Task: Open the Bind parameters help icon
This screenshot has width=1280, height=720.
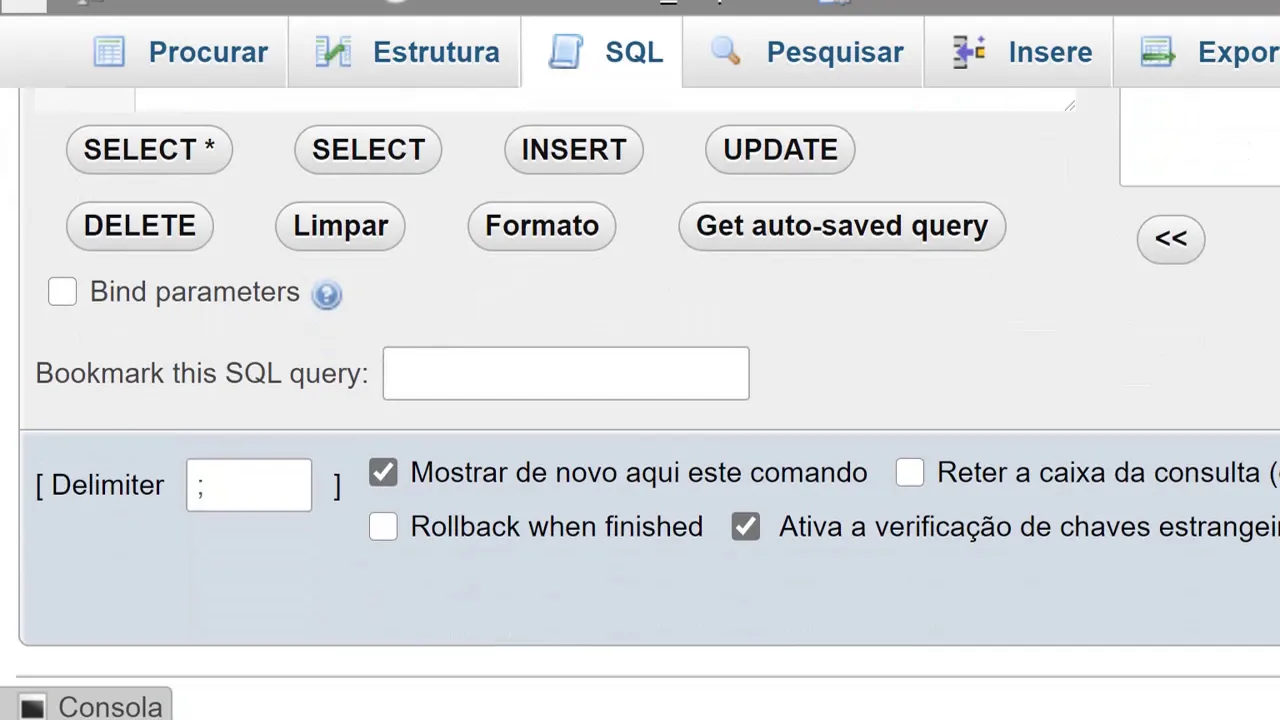Action: point(327,295)
